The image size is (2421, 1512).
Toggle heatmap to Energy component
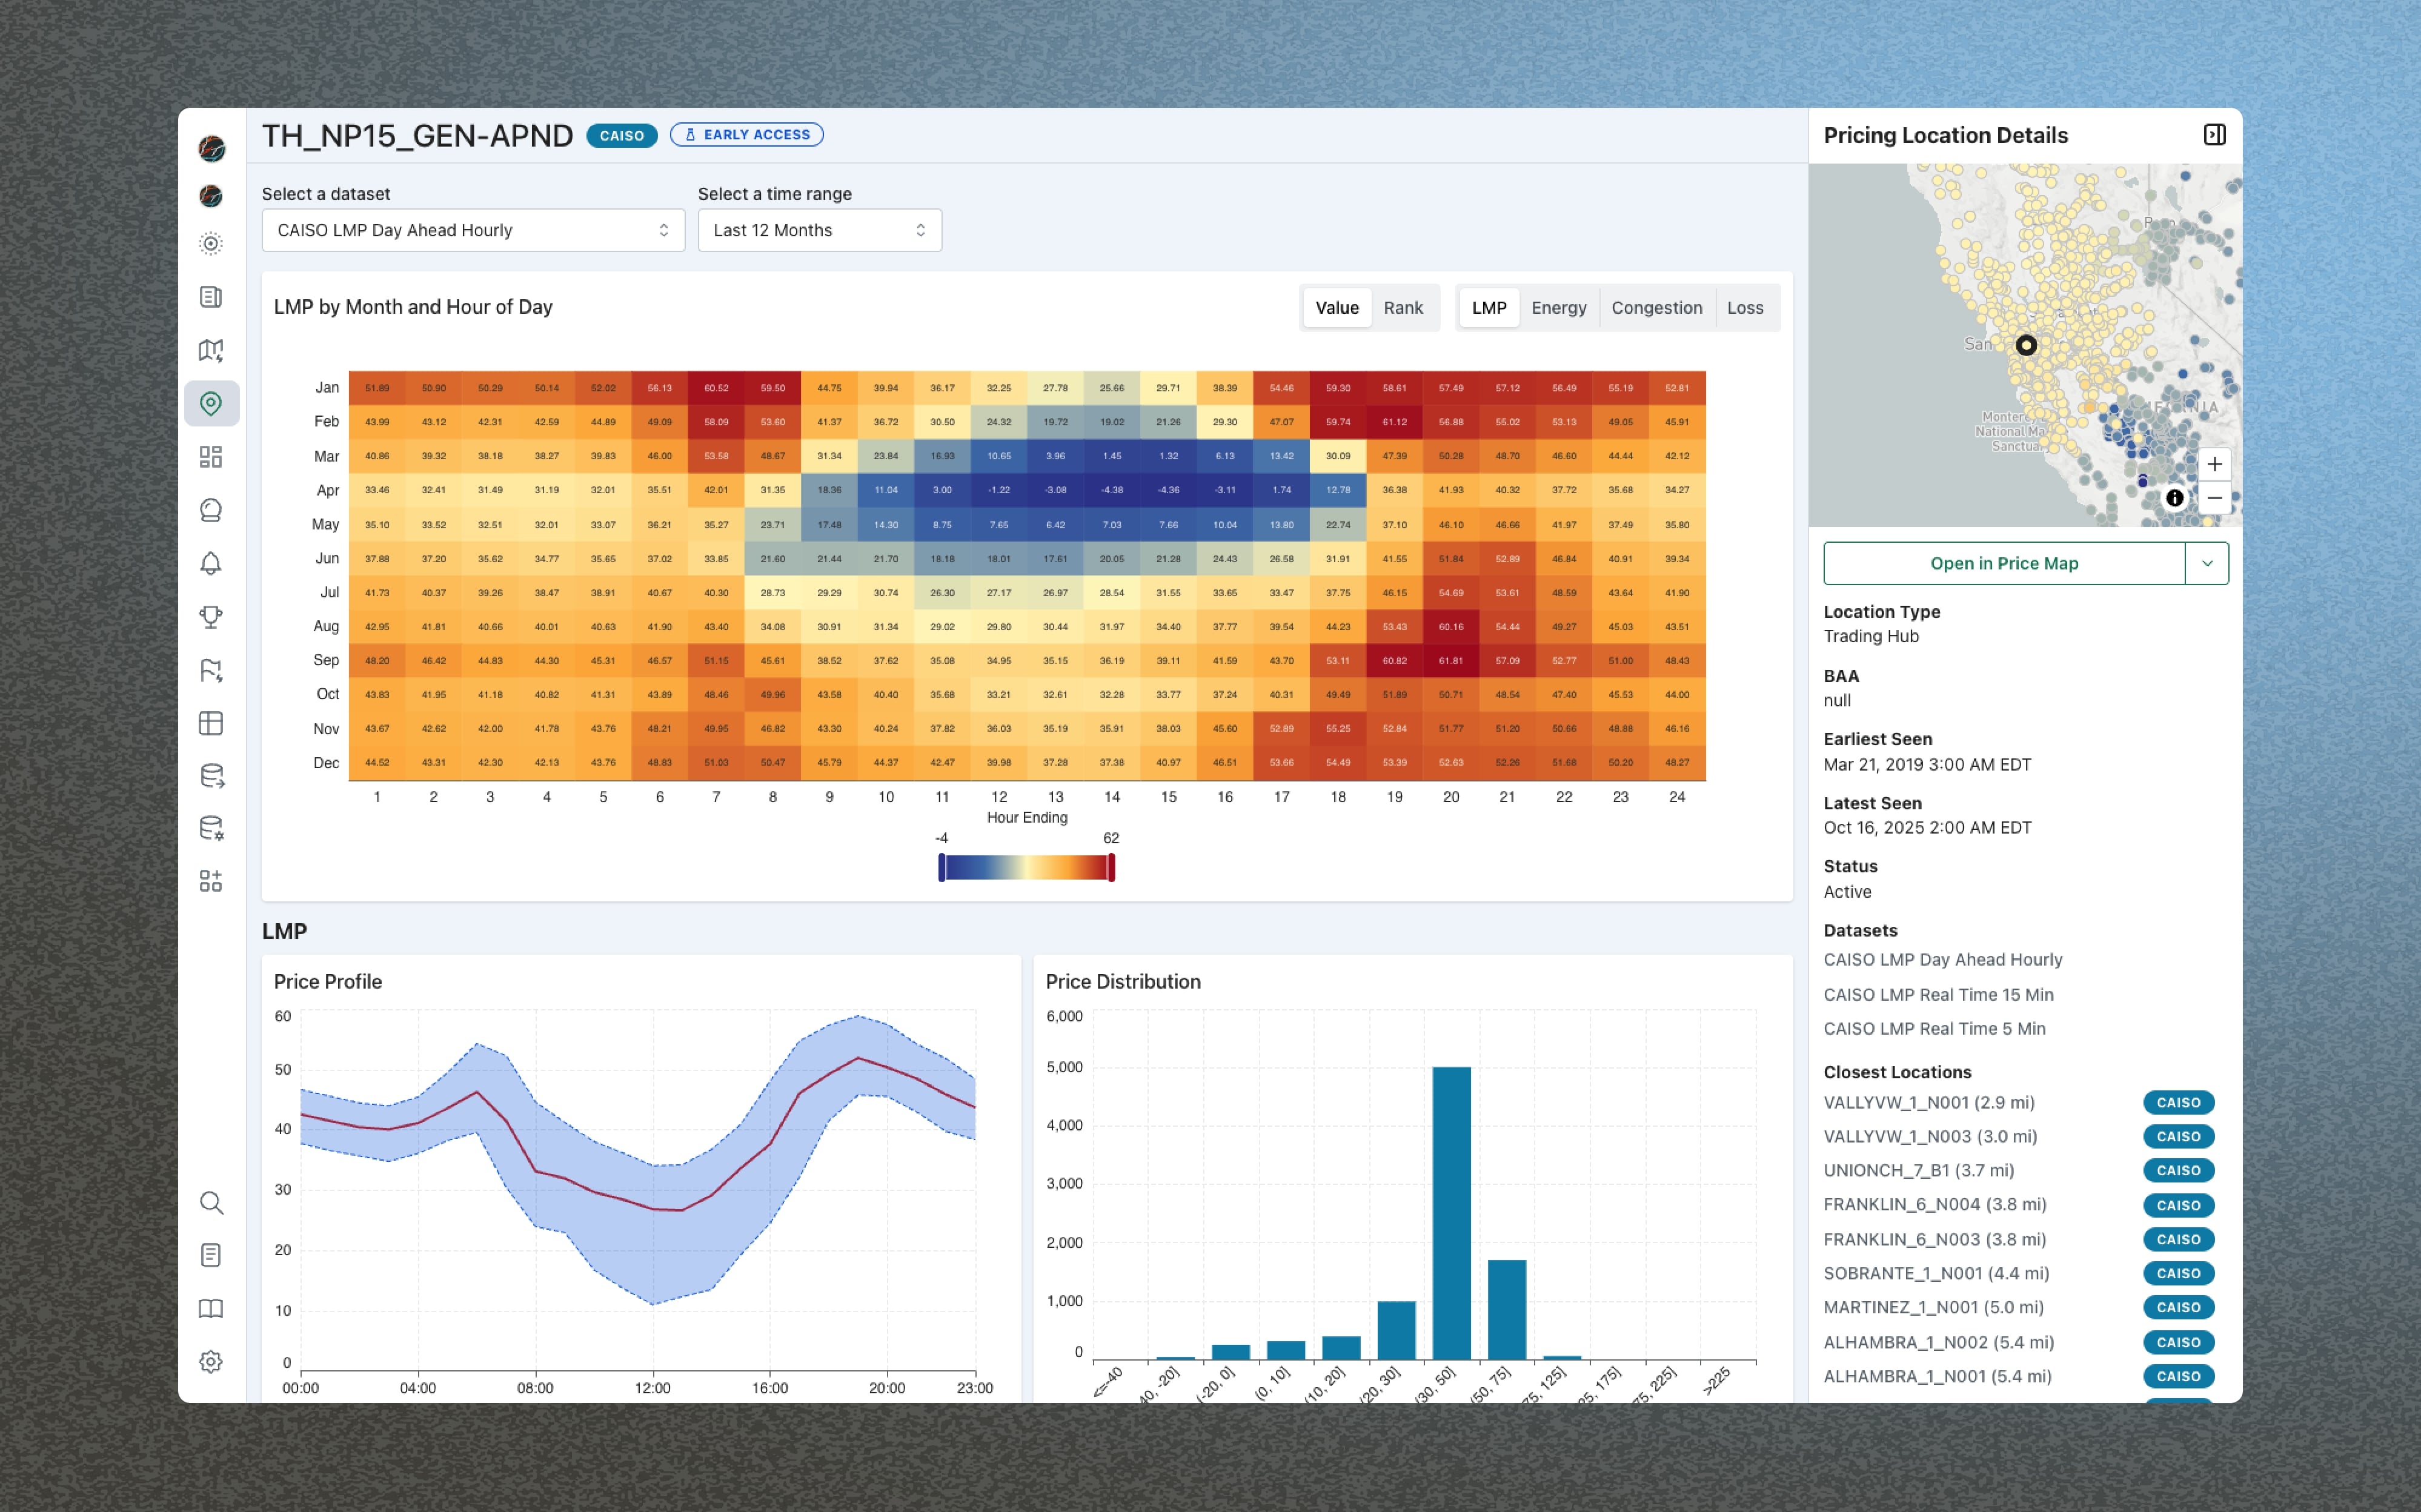(x=1558, y=308)
